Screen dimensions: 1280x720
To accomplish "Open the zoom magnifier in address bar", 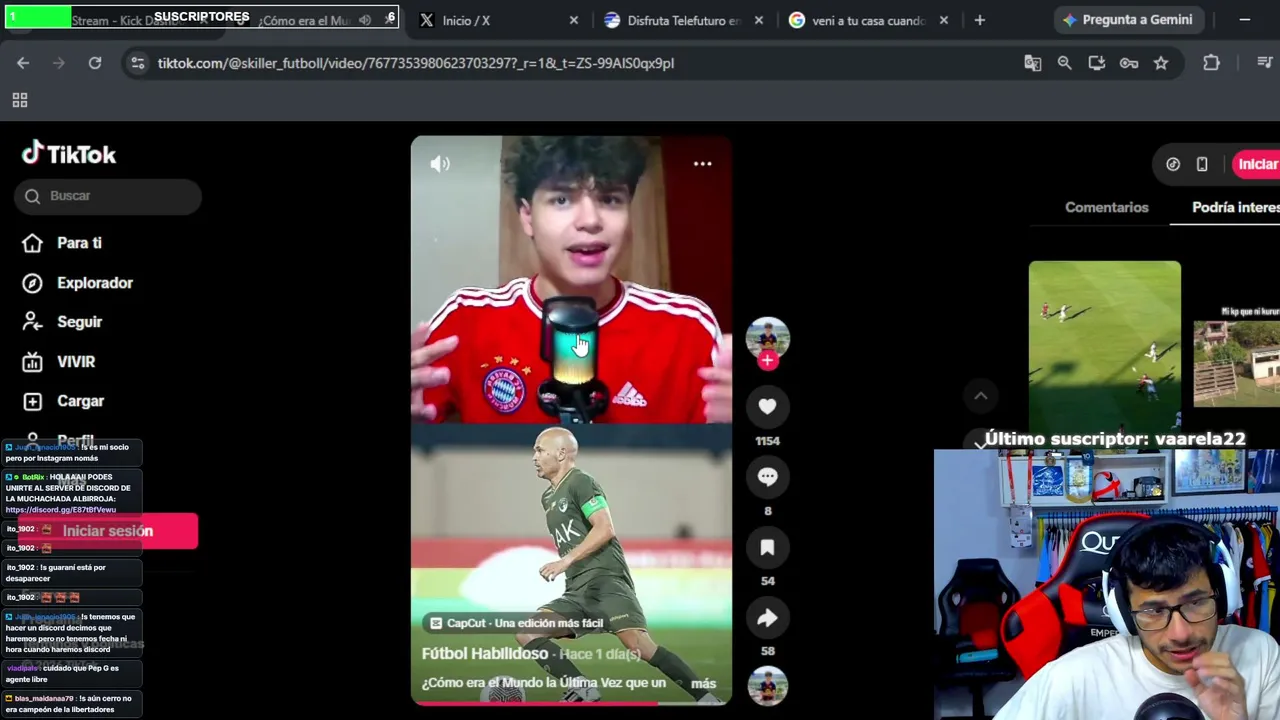I will click(1065, 63).
